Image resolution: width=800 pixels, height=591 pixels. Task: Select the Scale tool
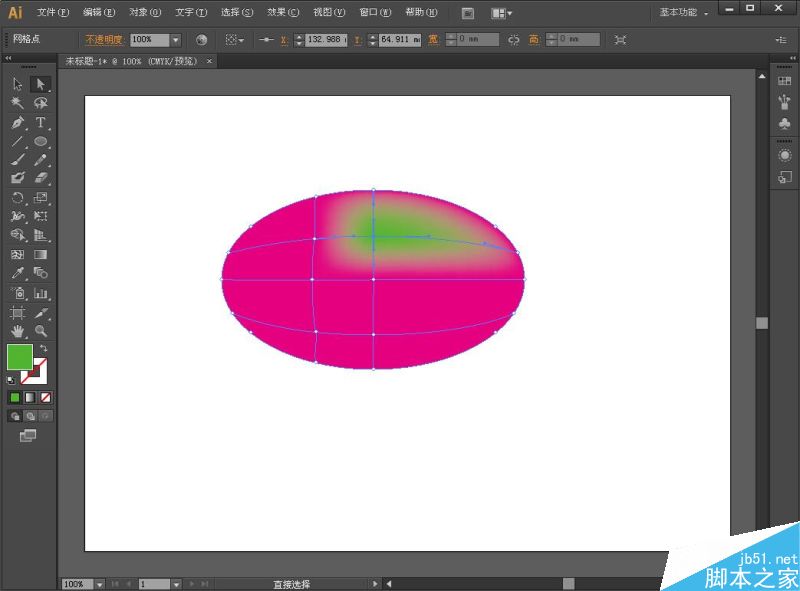(40, 198)
